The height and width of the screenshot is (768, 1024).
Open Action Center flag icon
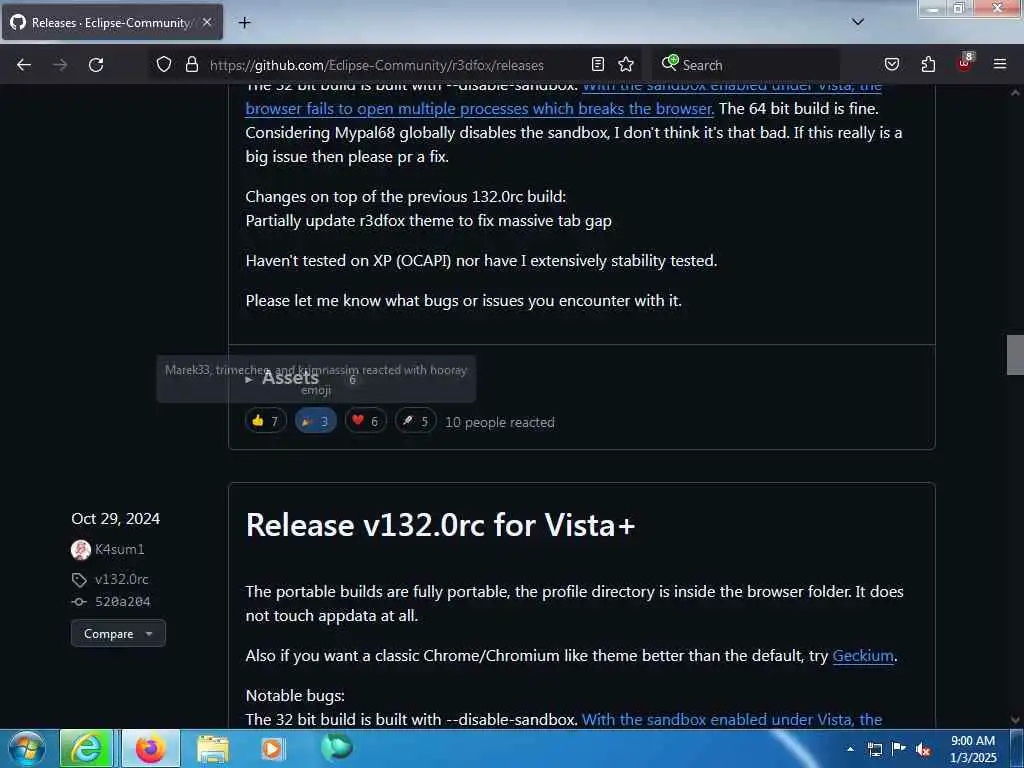tap(899, 748)
